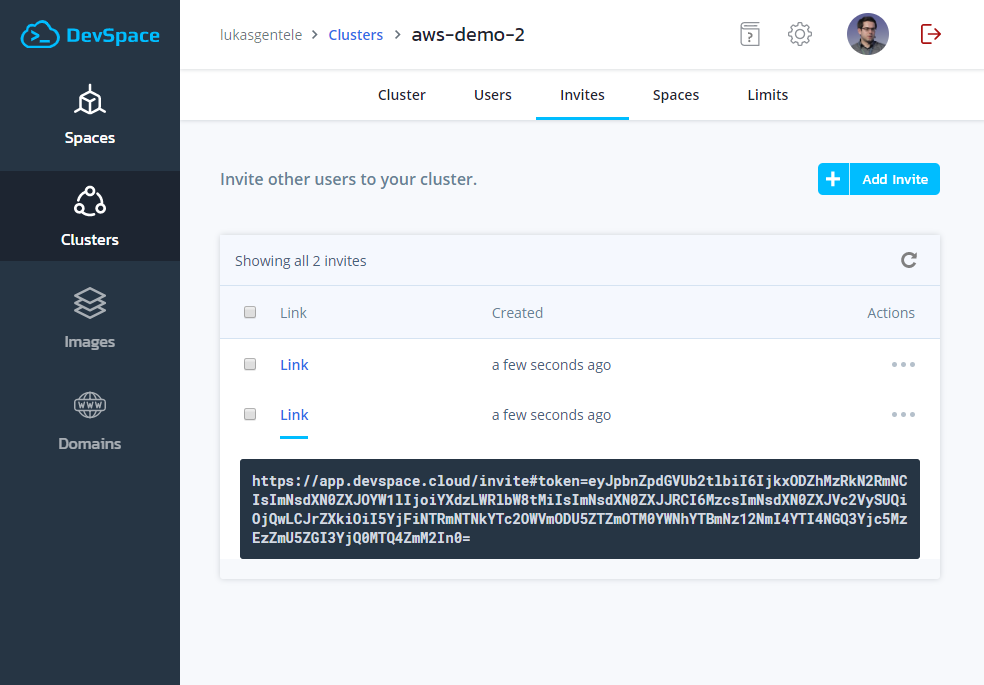Open actions menu for the second invite
The height and width of the screenshot is (685, 984).
point(903,415)
